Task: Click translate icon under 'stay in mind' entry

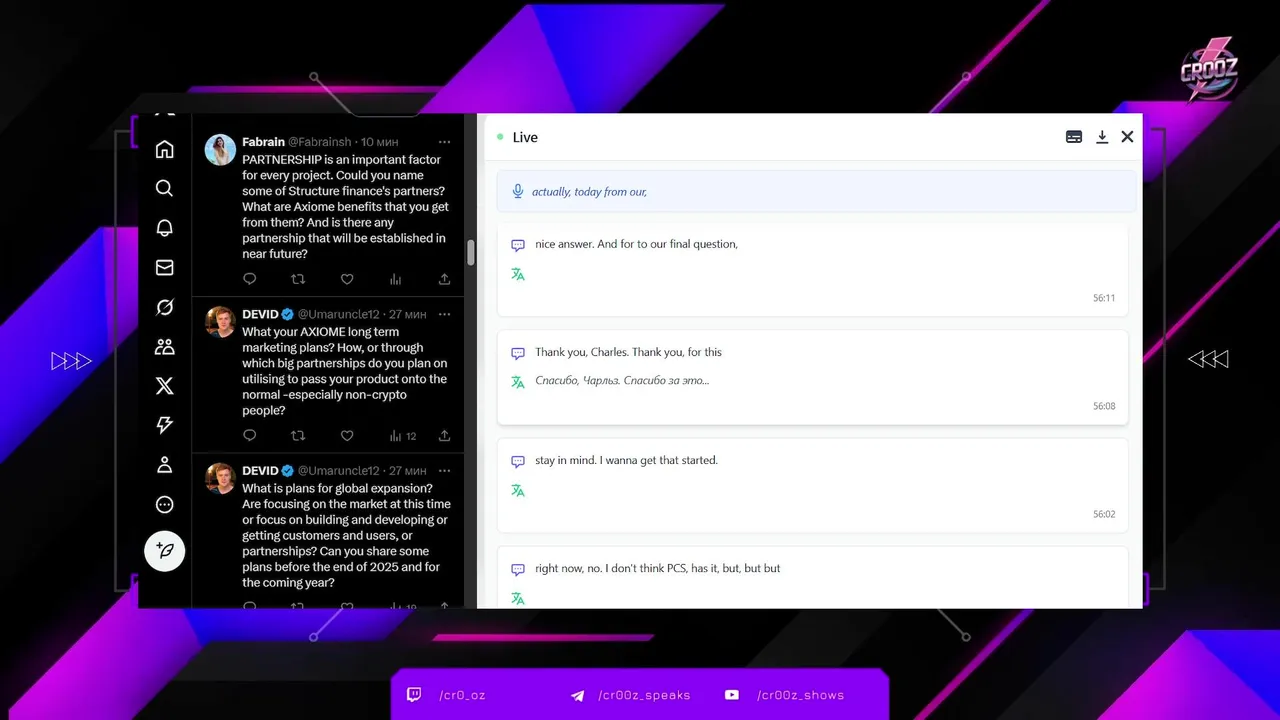Action: coord(518,490)
